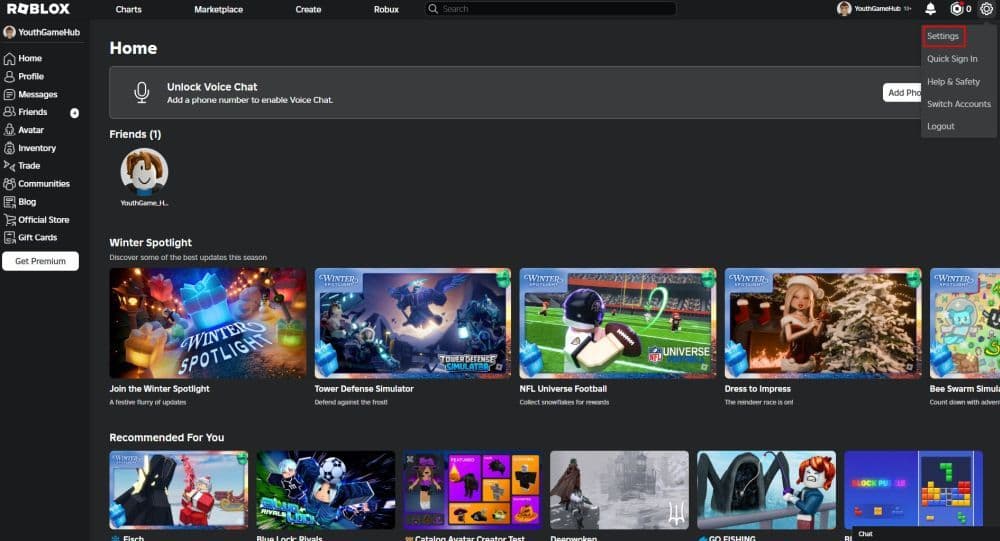The width and height of the screenshot is (1000, 541).
Task: Click the Official Store cart icon
Action: [10, 219]
